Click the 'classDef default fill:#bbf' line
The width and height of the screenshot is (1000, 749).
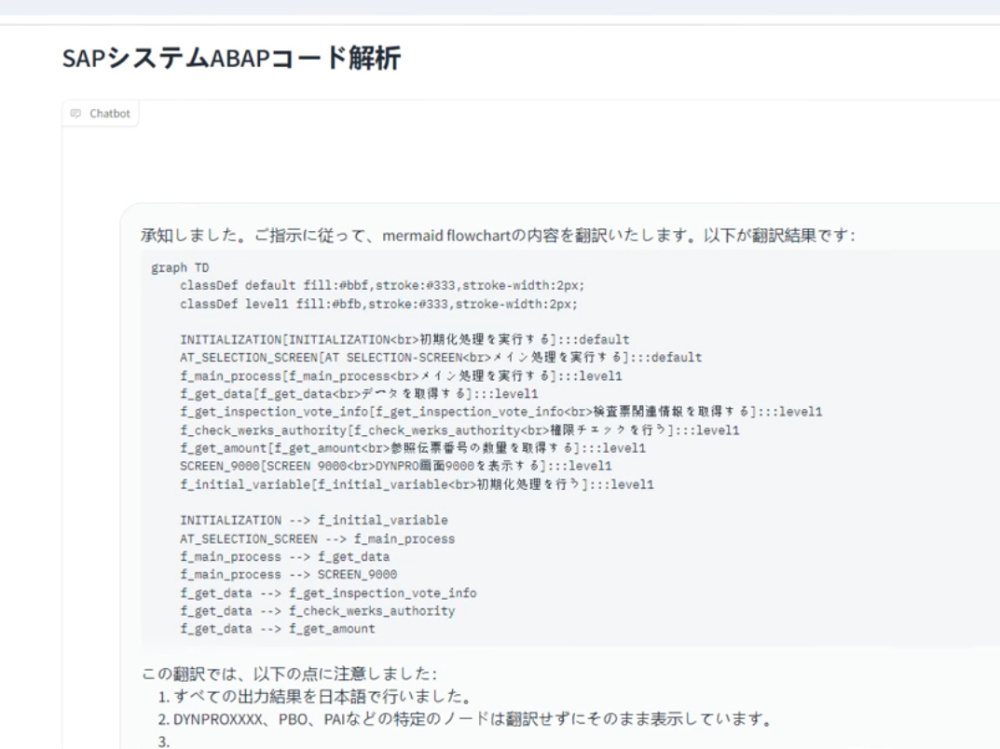(382, 285)
